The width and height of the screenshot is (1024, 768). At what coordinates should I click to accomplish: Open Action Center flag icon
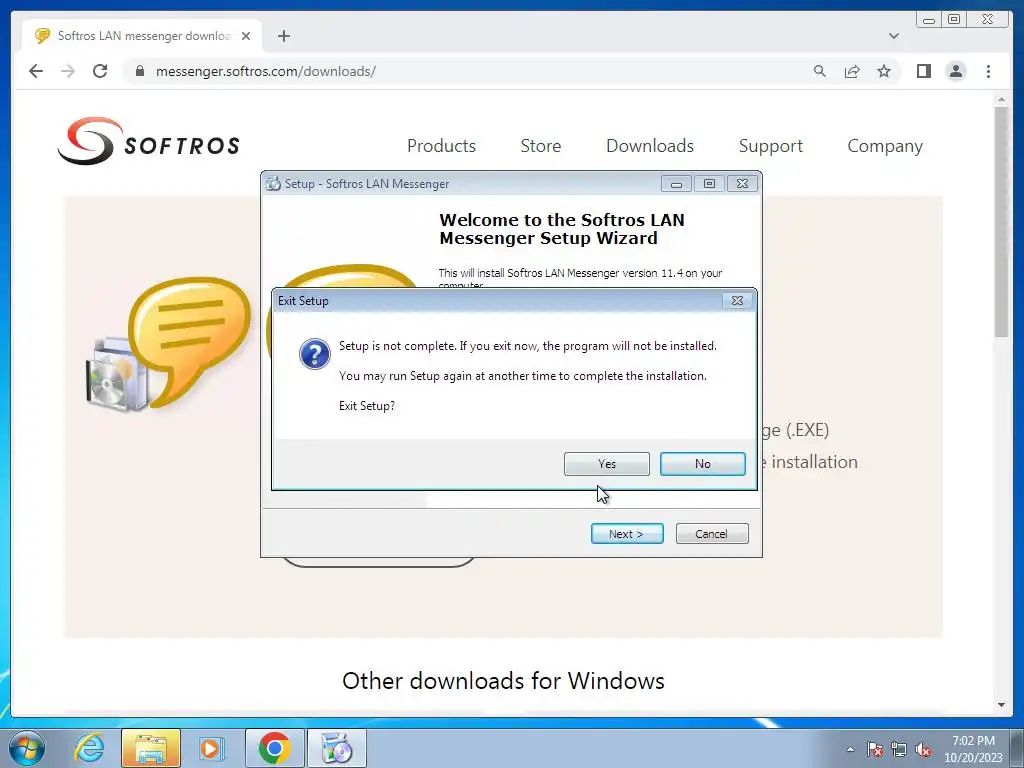point(874,749)
